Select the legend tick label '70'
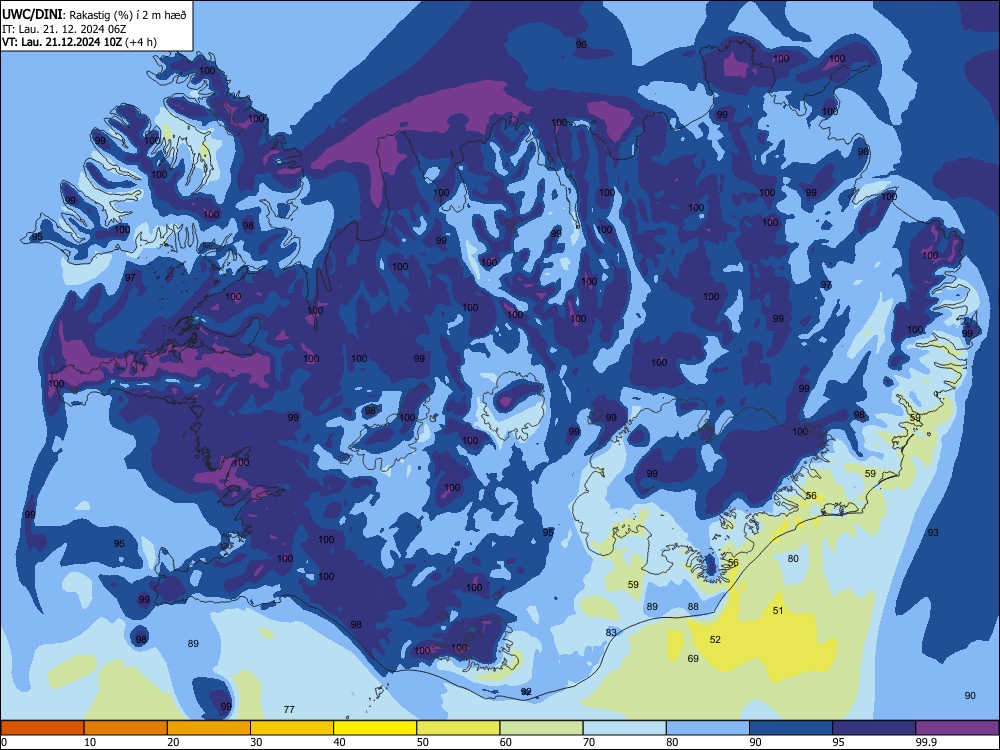1000x750 pixels. 589,742
